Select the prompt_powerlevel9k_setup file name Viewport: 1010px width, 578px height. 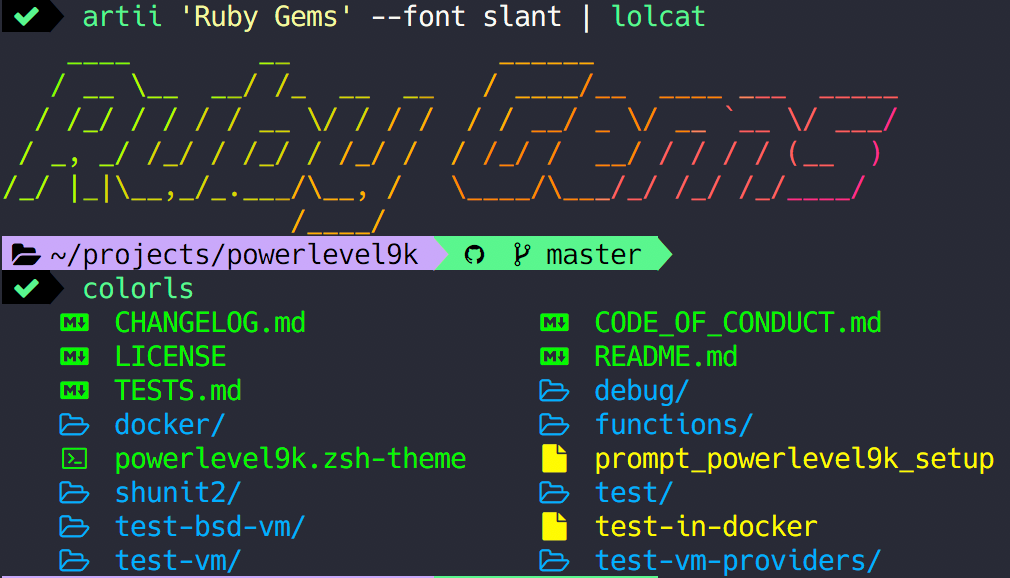point(794,459)
